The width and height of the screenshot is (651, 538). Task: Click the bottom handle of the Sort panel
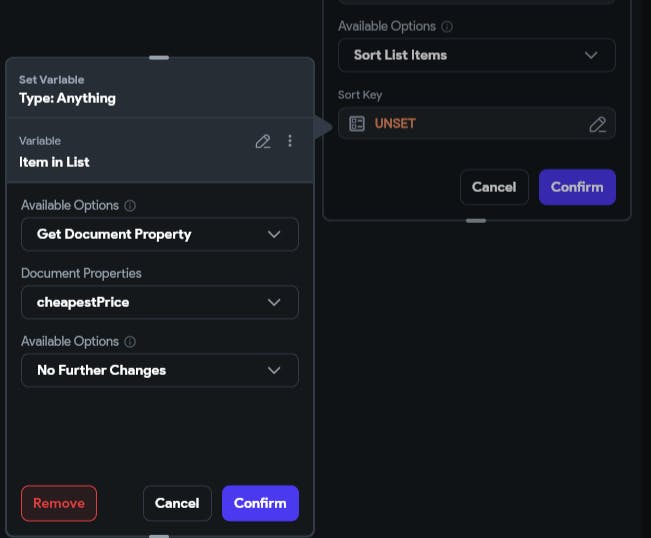tap(476, 221)
